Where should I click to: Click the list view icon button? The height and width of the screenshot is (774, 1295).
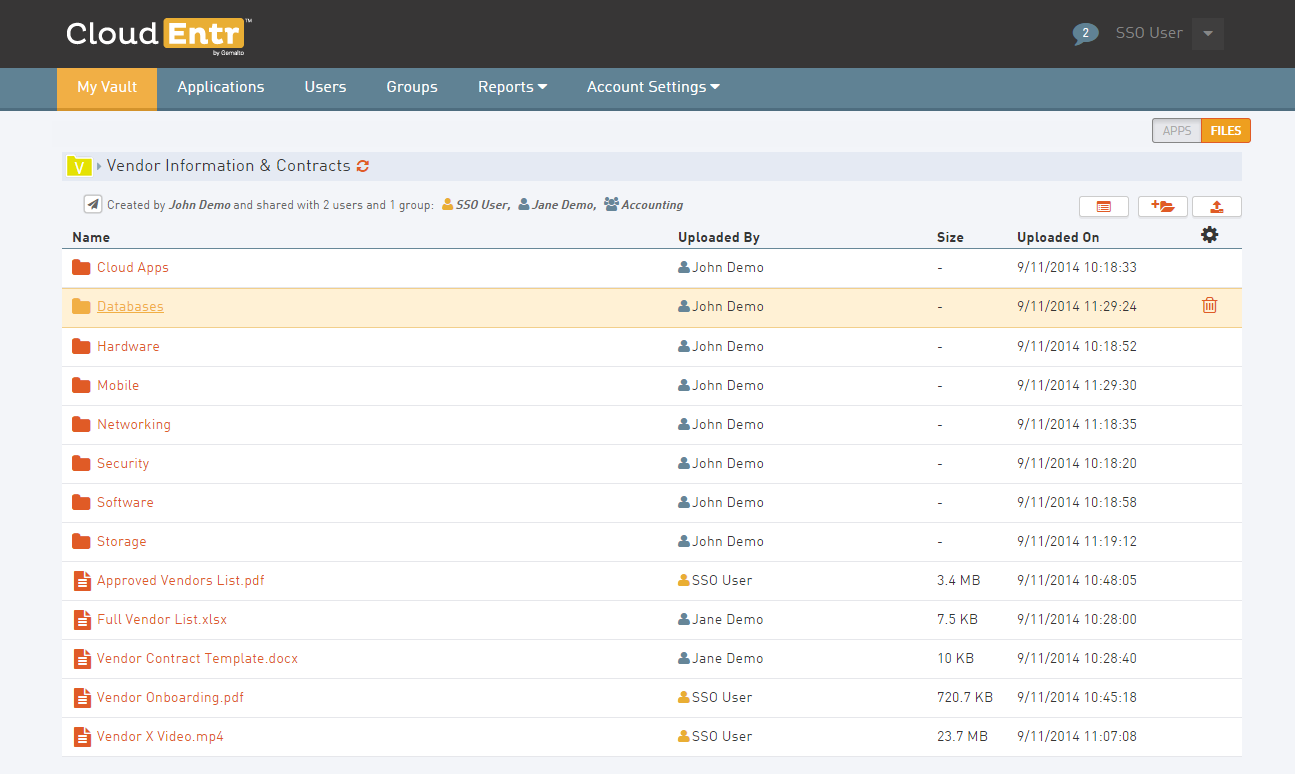1104,206
